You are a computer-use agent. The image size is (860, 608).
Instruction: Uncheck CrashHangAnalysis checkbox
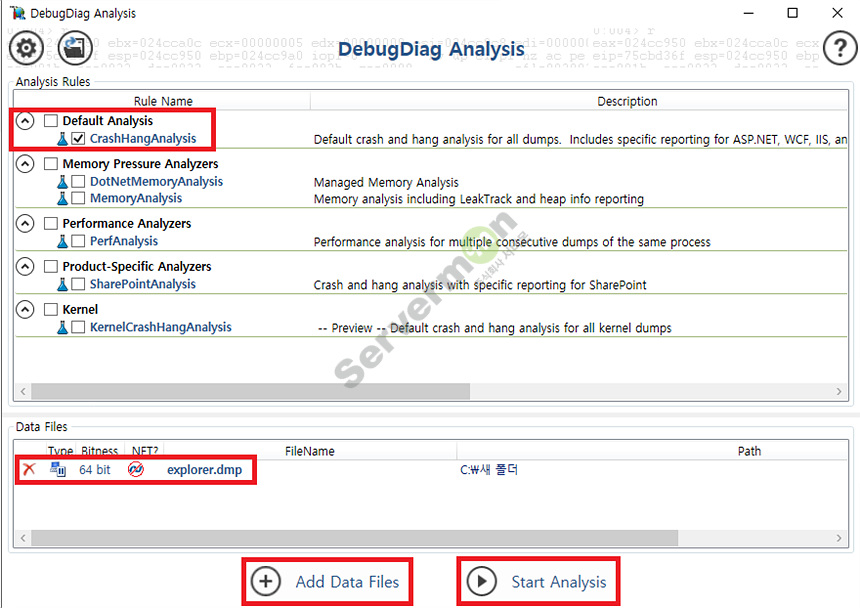[x=78, y=139]
